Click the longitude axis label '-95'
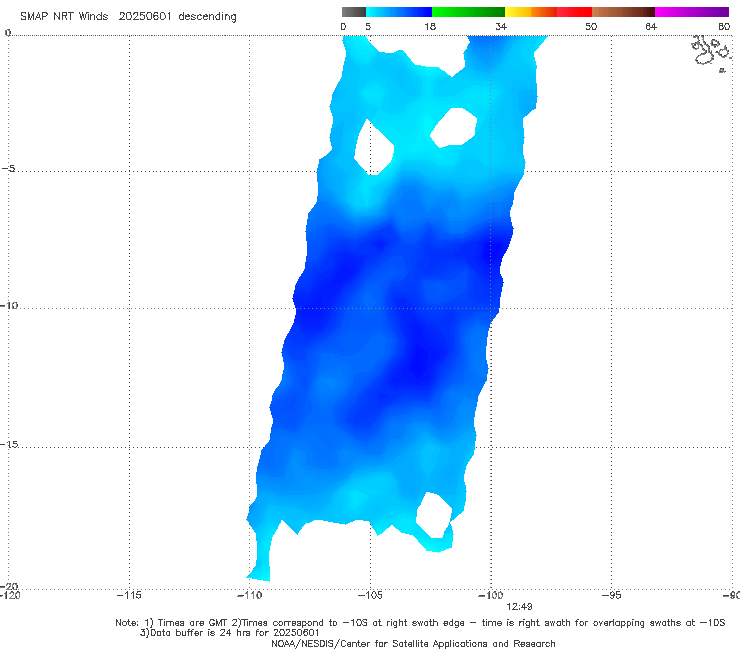Image resolution: width=740 pixels, height=650 pixels. pos(611,595)
